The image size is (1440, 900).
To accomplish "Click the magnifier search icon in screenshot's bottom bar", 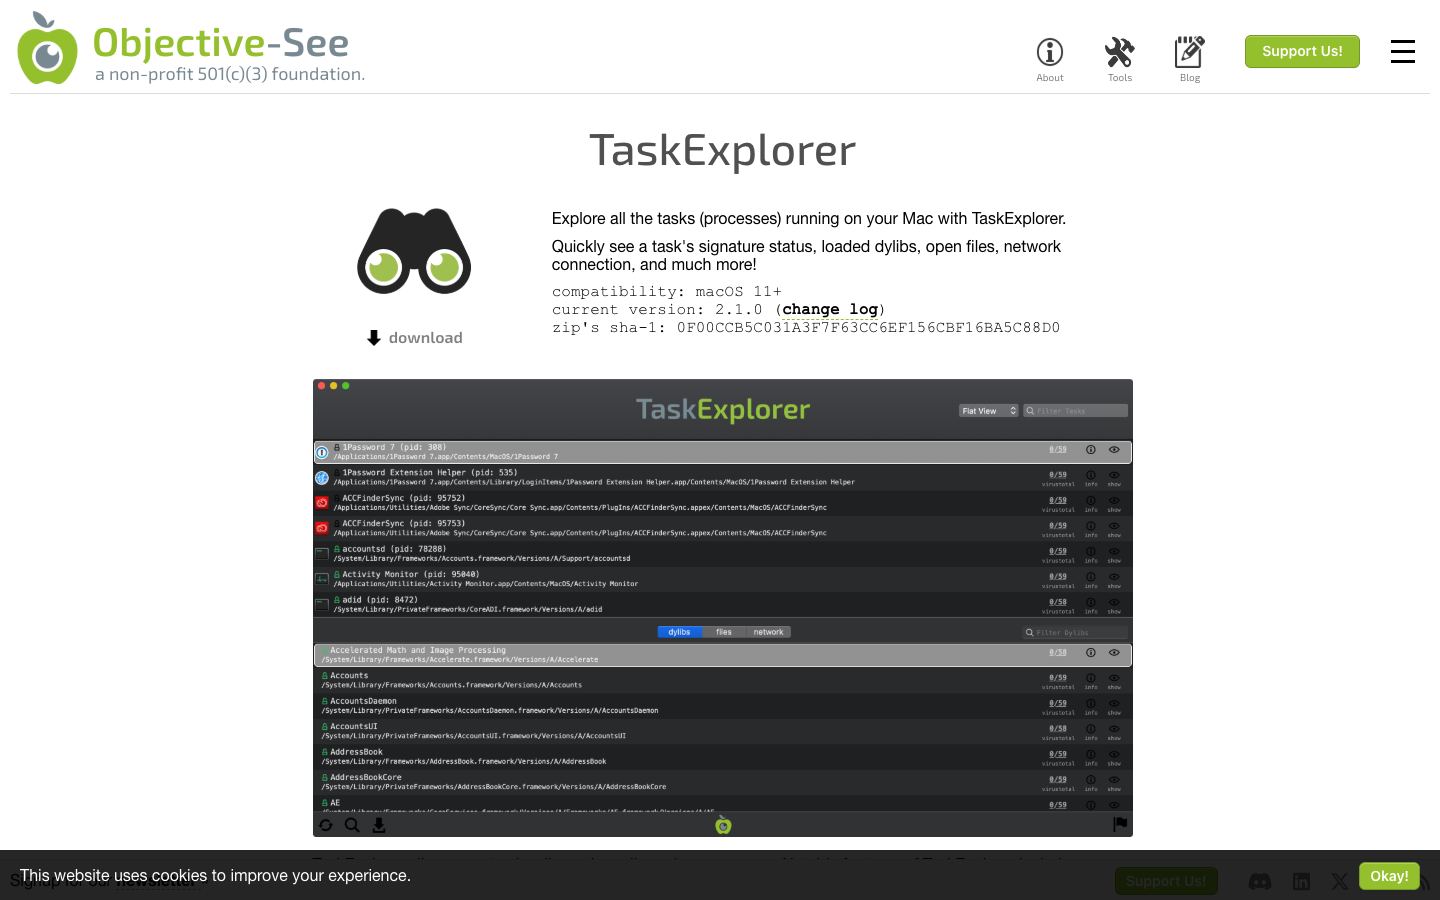I will (x=352, y=825).
